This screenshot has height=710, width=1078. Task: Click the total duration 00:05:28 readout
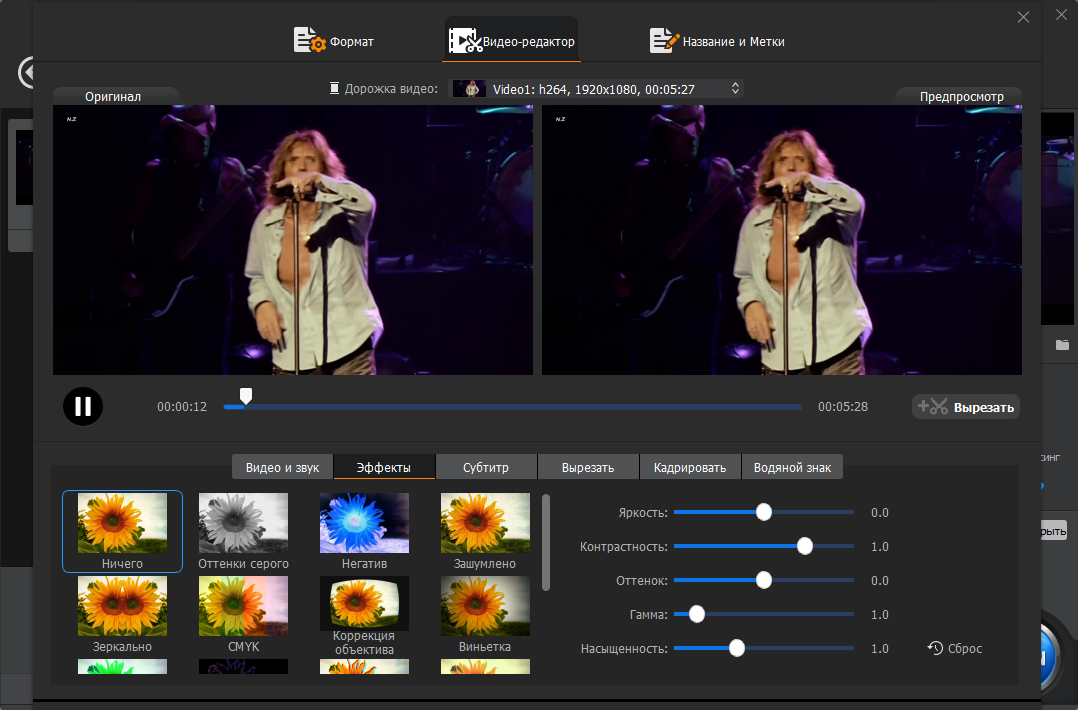coord(843,407)
